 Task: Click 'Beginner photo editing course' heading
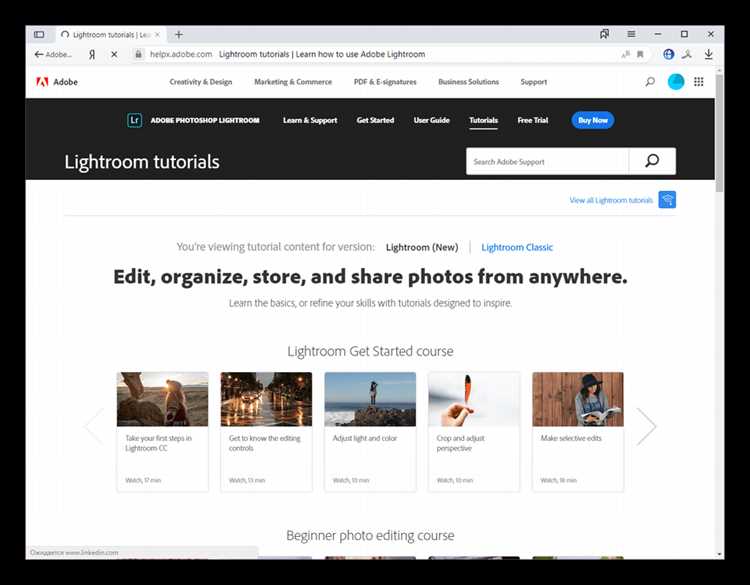tap(370, 535)
